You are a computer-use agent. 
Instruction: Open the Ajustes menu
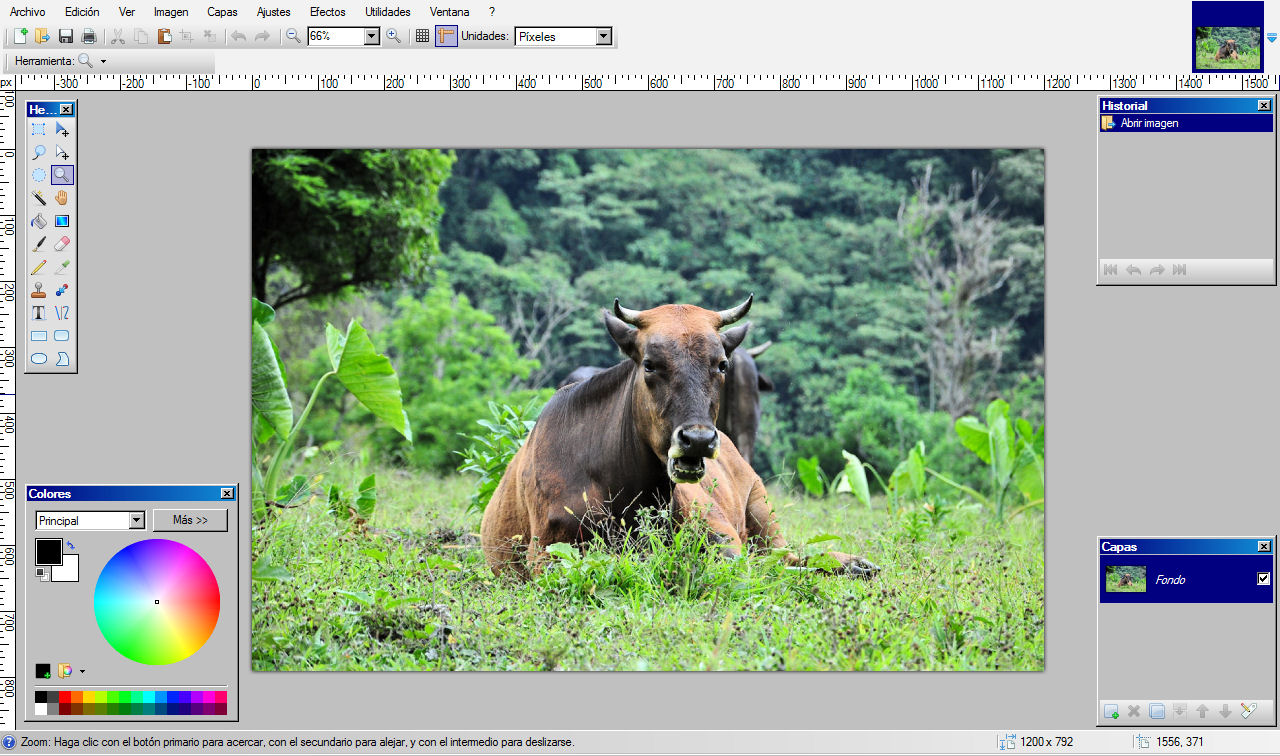pos(273,11)
